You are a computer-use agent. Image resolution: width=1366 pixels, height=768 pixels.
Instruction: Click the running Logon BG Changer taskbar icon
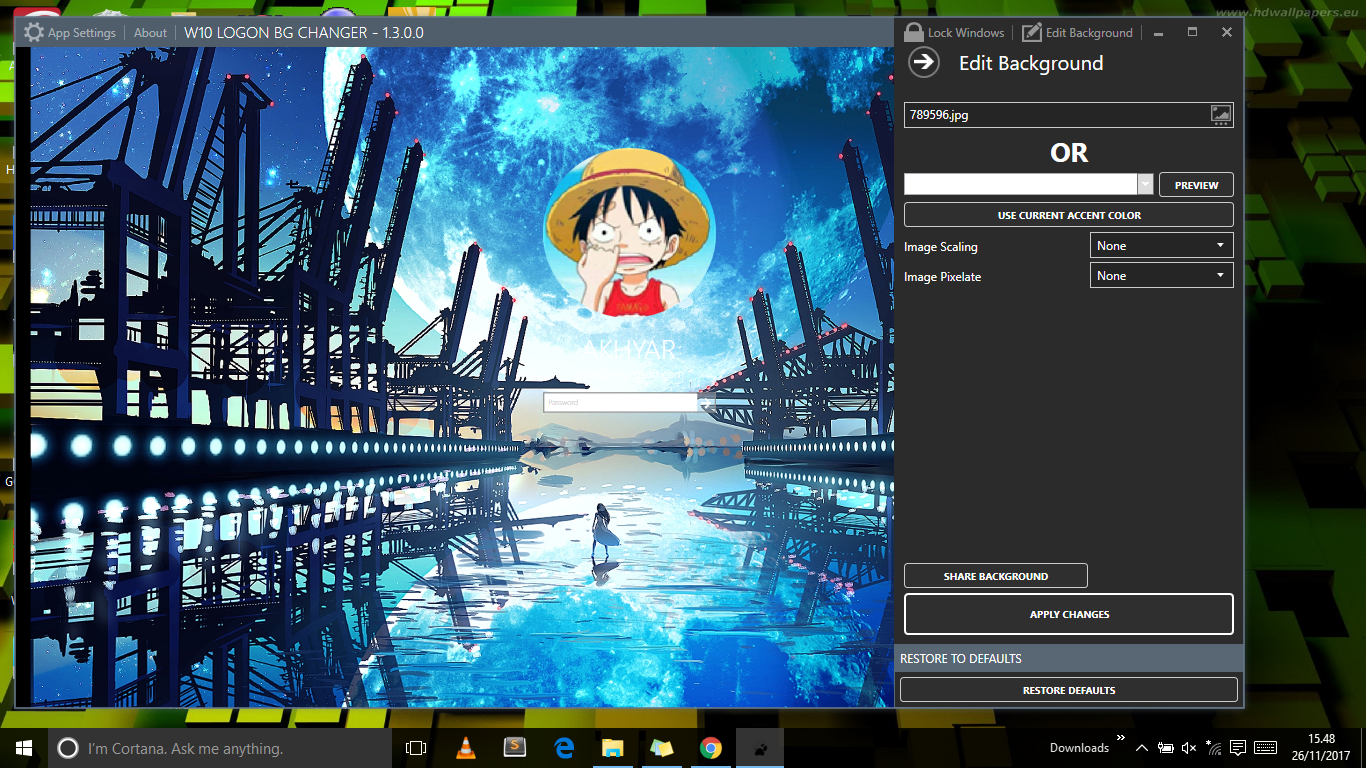[x=760, y=748]
